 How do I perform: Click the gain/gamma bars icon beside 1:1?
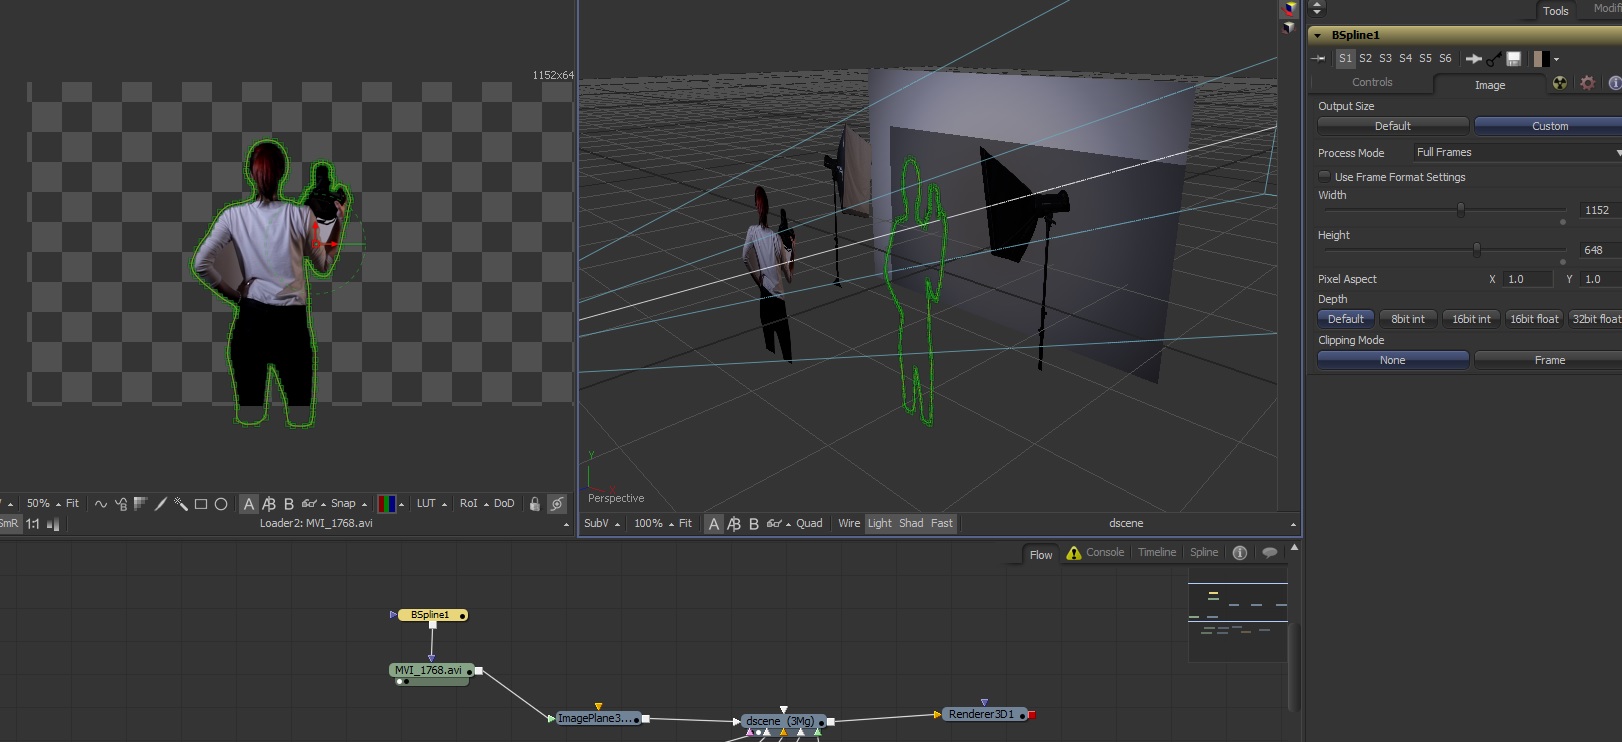[53, 524]
